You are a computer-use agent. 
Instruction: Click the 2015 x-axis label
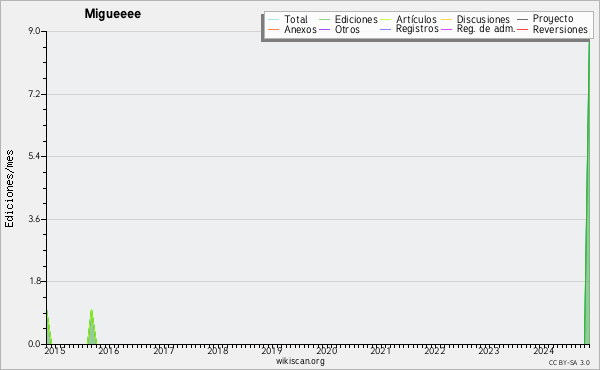pos(55,350)
